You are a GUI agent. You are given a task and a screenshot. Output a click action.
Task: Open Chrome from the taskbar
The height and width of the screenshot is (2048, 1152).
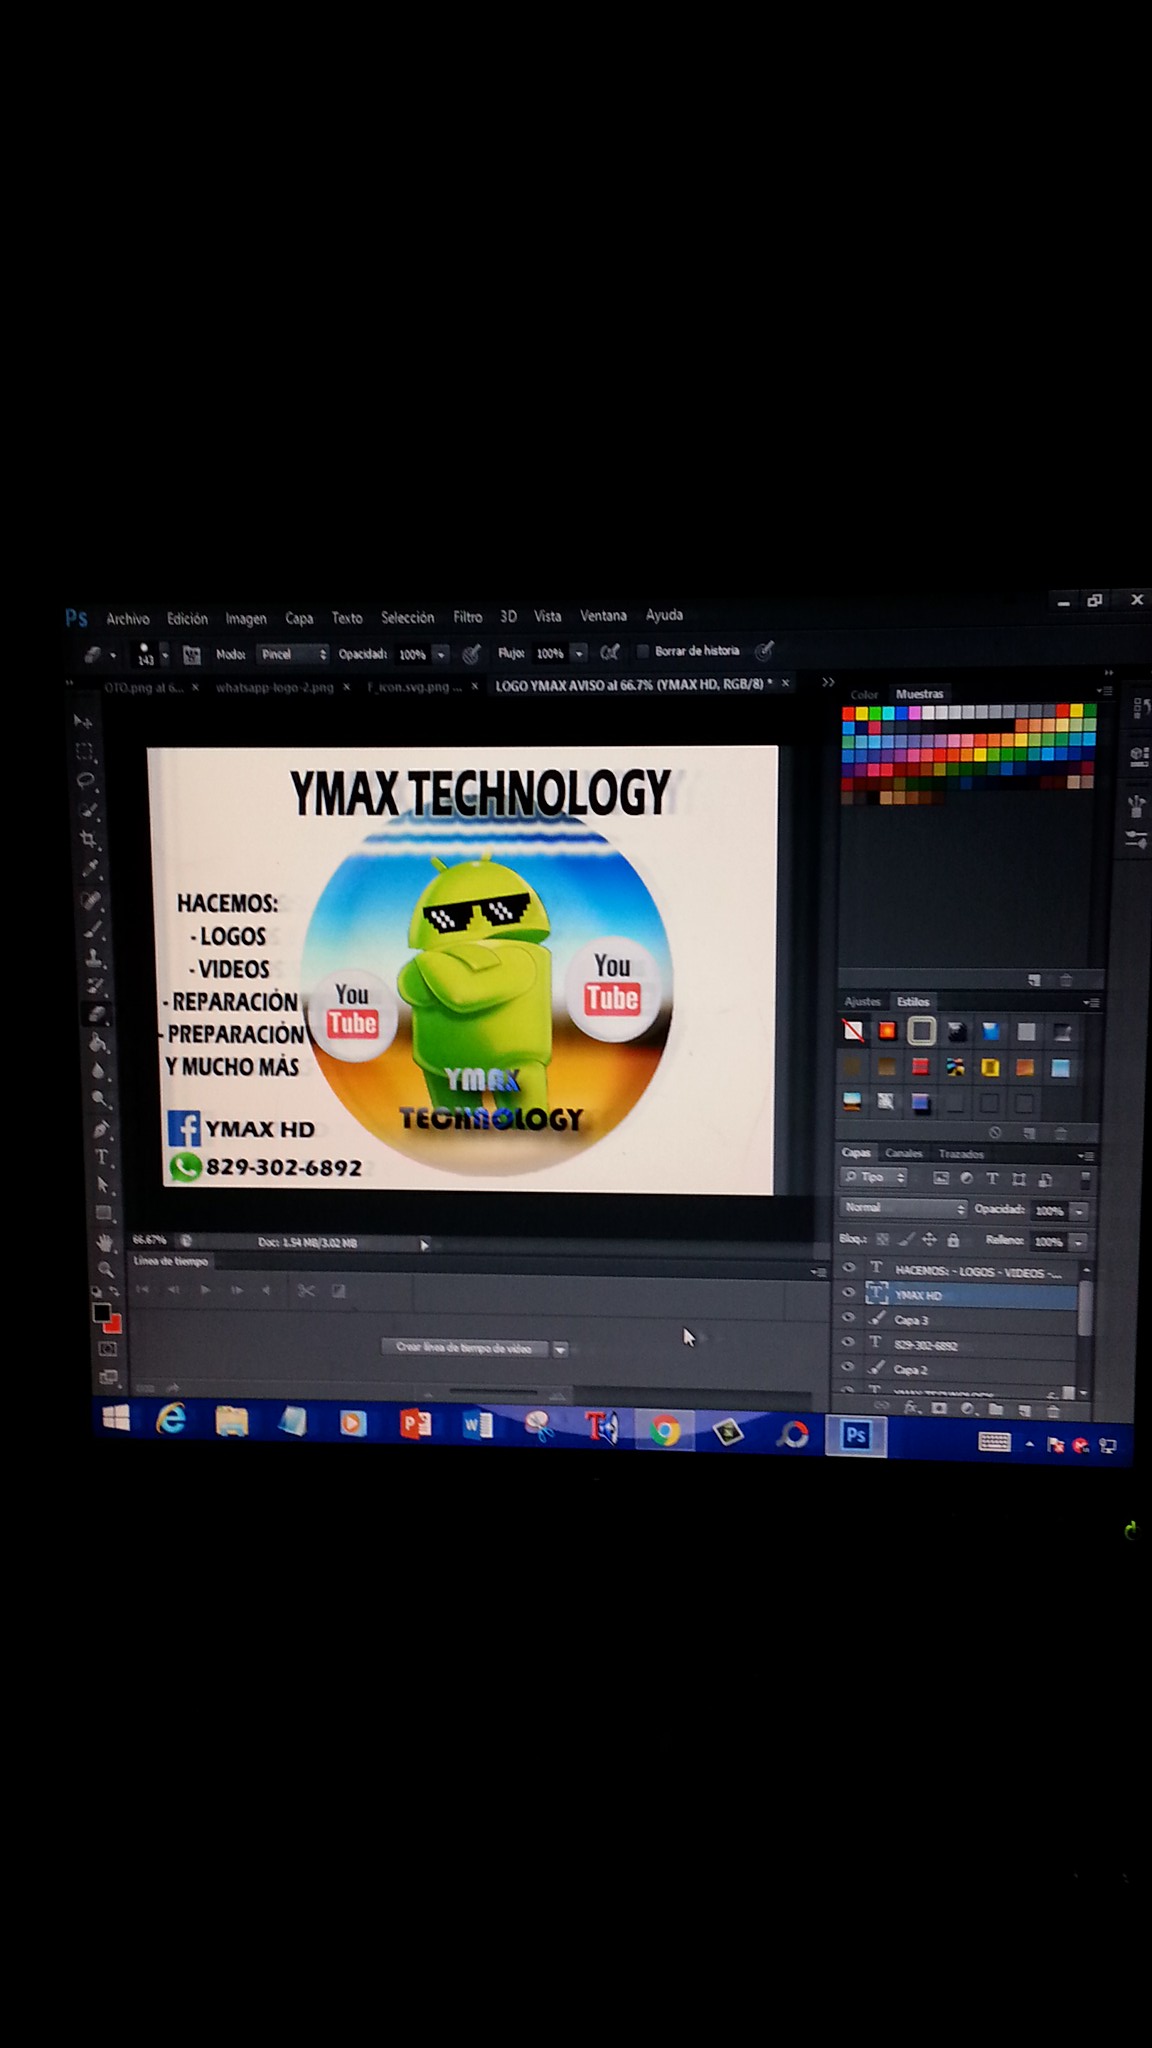[x=664, y=1431]
